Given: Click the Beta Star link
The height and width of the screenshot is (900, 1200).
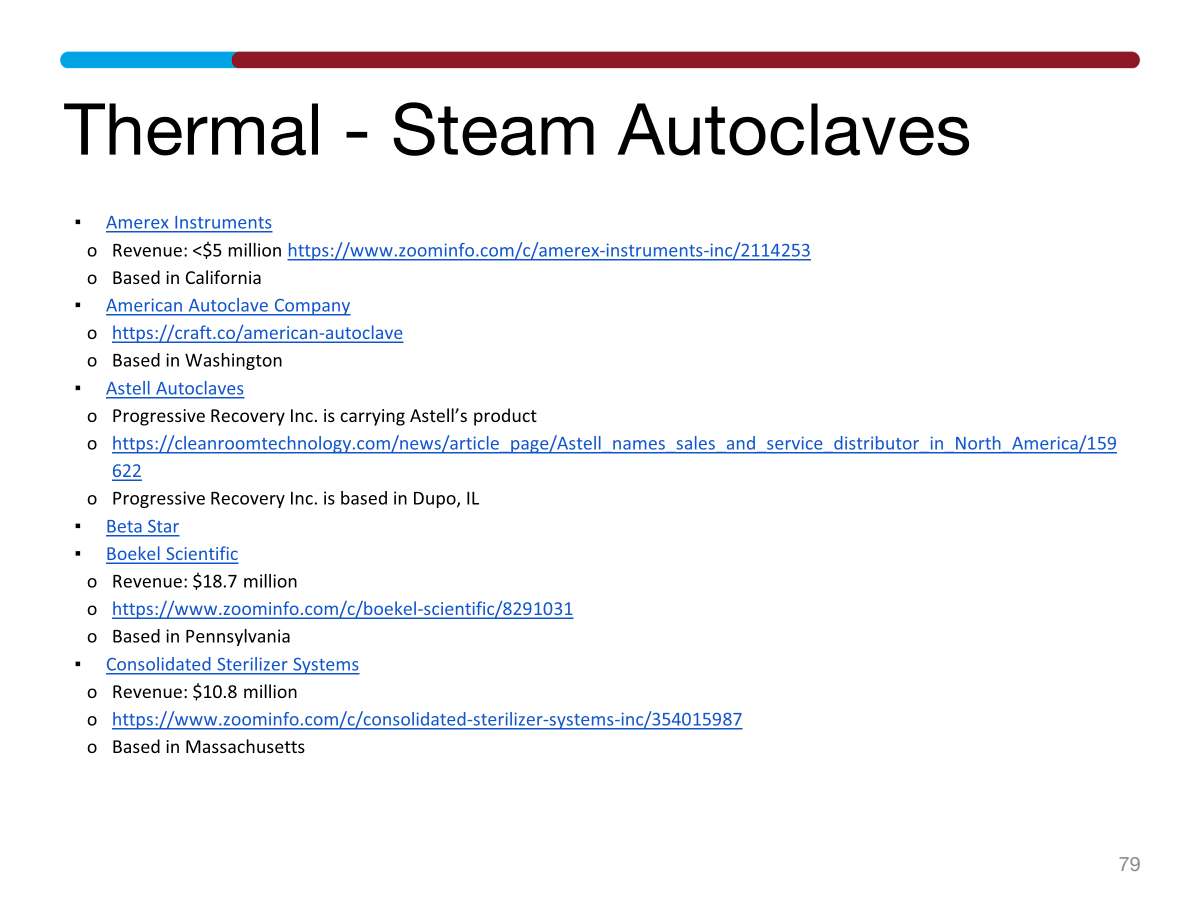Looking at the screenshot, I should pyautogui.click(x=143, y=526).
